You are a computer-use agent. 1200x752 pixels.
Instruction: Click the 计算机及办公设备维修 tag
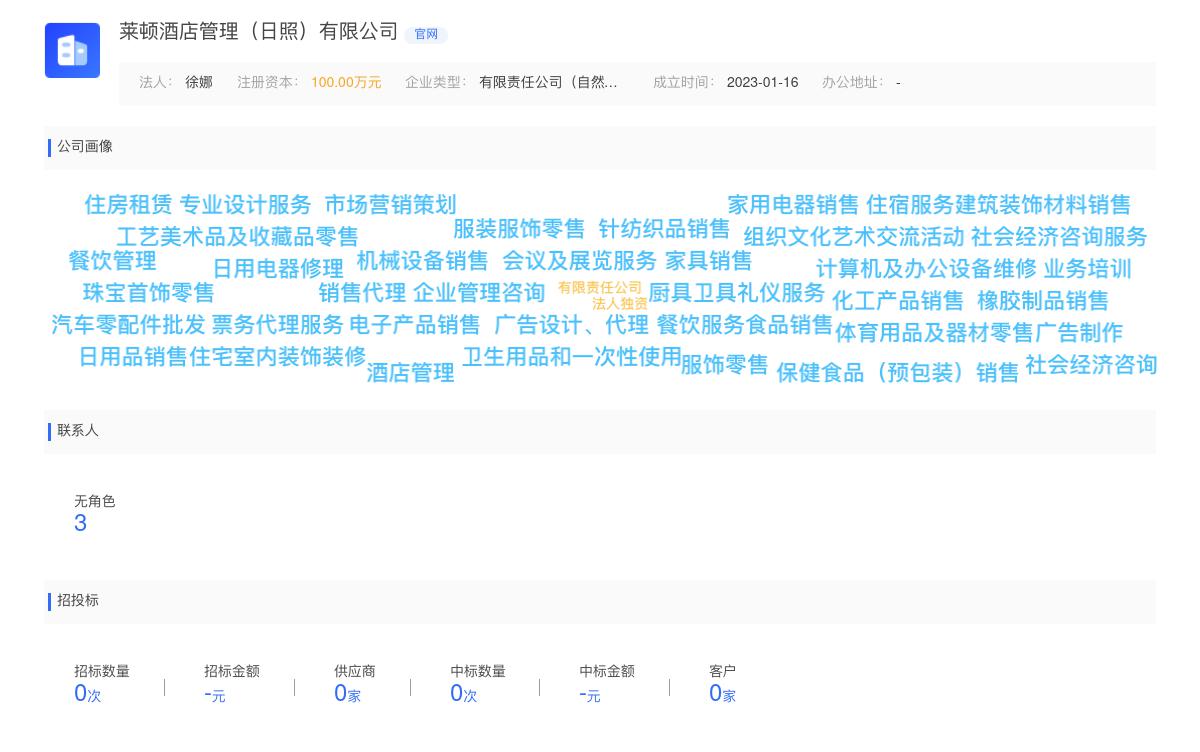926,269
